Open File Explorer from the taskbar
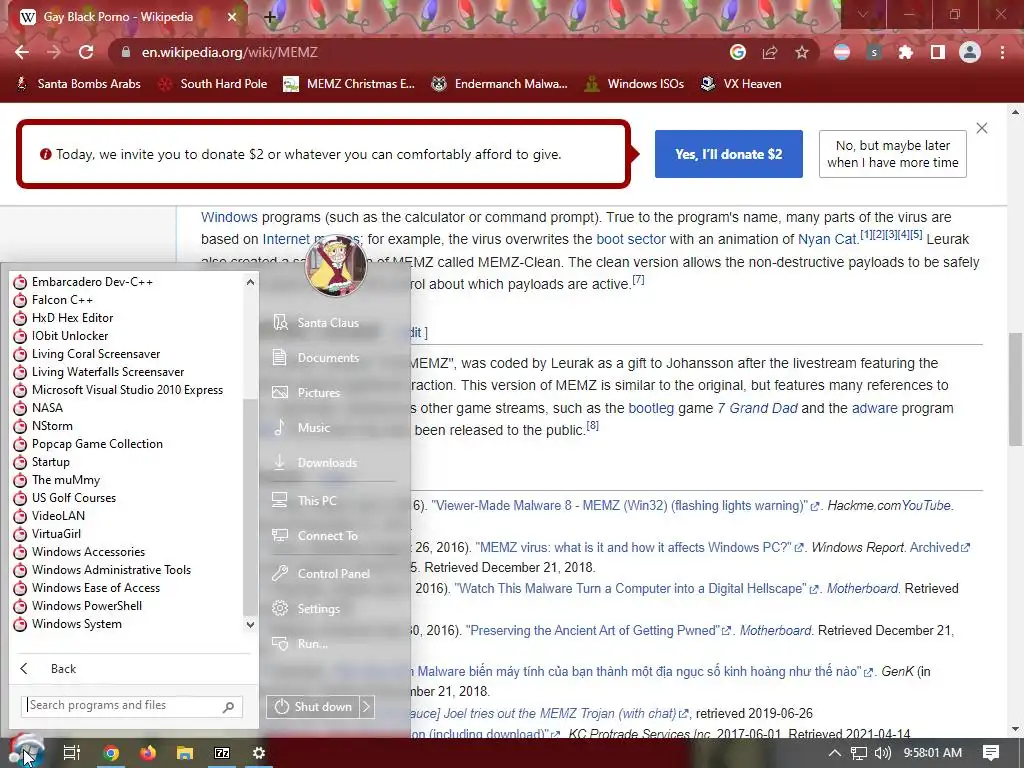 click(185, 753)
